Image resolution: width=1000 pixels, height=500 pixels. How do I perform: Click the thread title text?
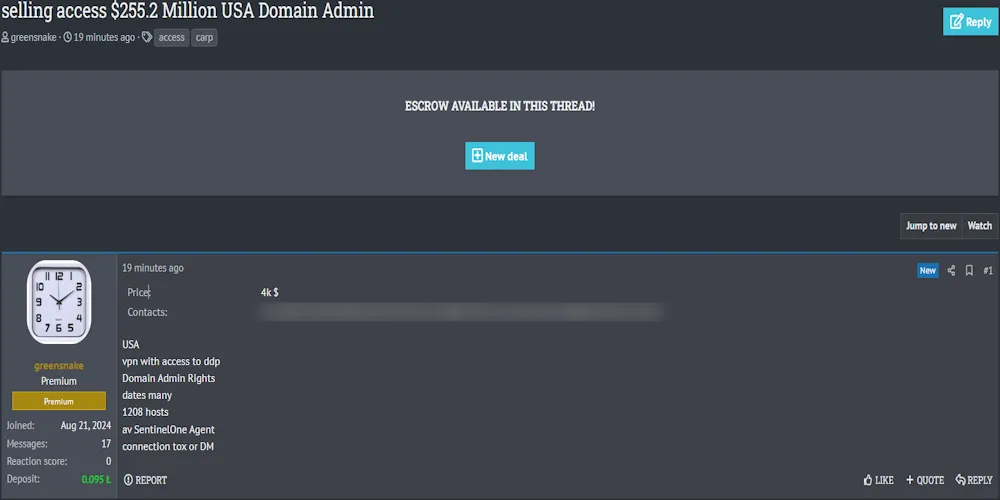pos(188,10)
